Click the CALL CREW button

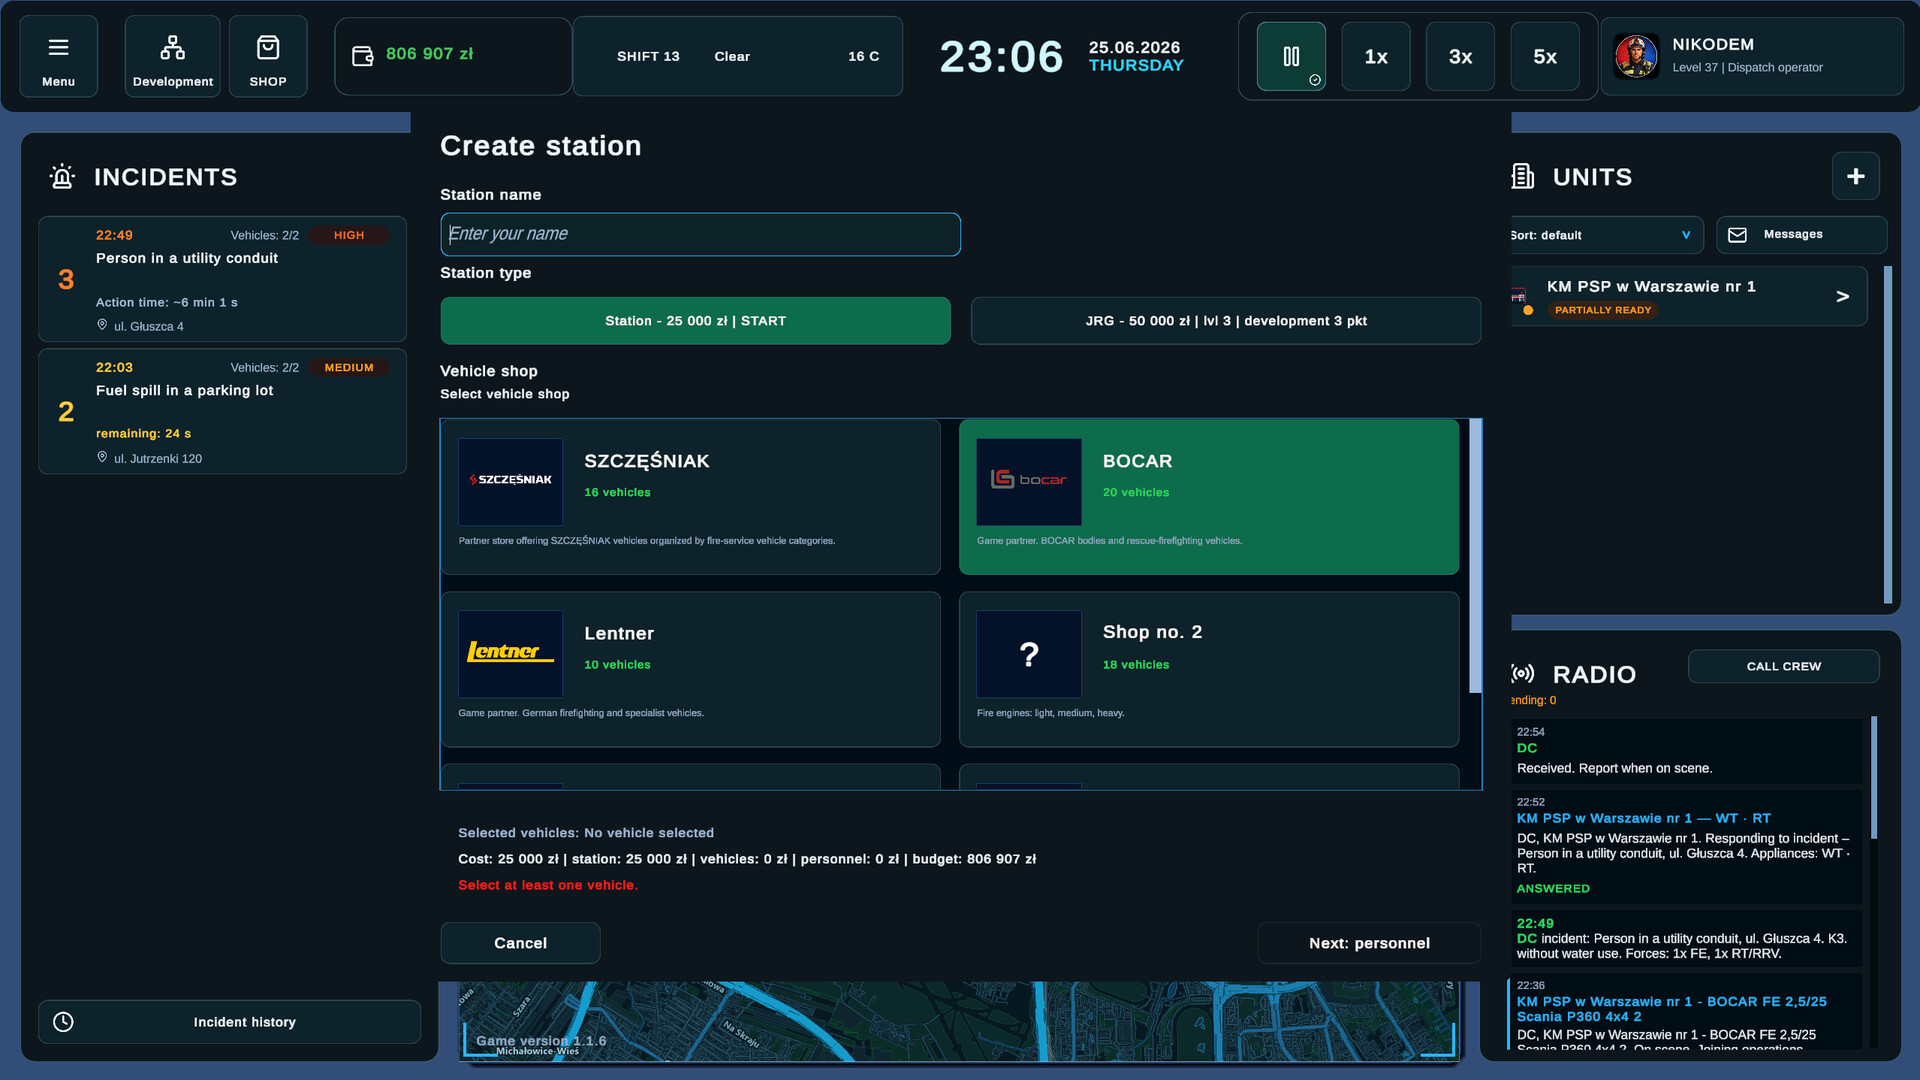click(1784, 666)
